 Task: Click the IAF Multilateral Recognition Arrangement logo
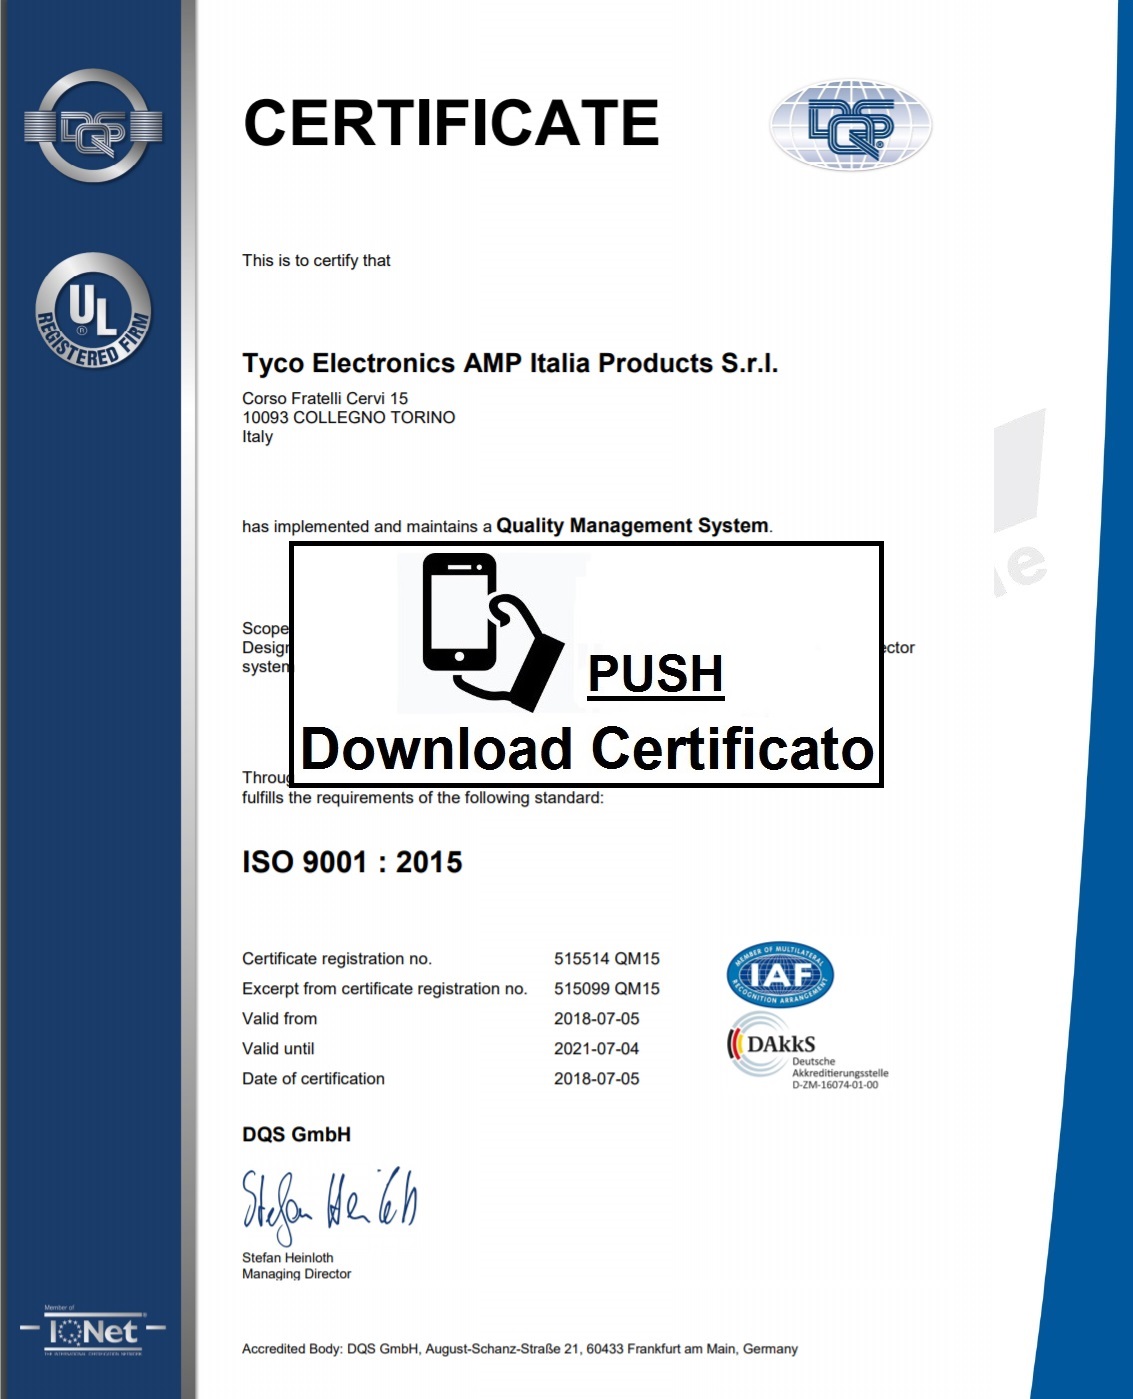(780, 975)
